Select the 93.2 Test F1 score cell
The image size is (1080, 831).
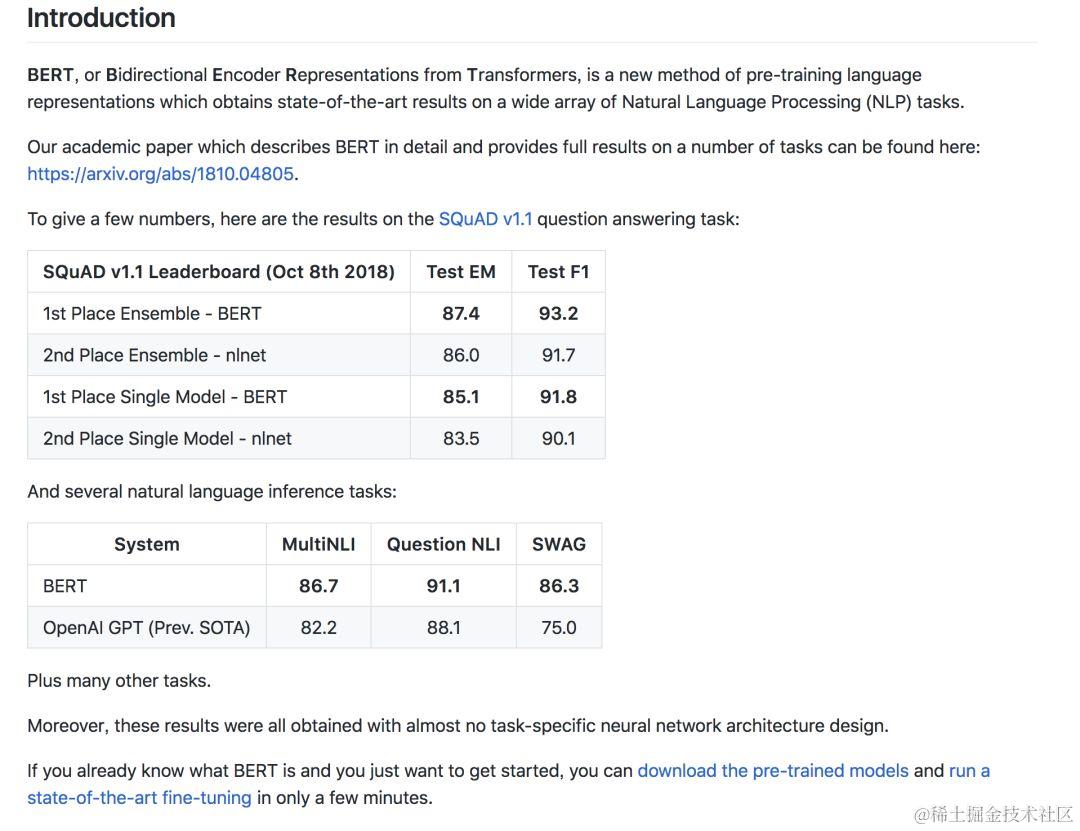pyautogui.click(x=559, y=314)
